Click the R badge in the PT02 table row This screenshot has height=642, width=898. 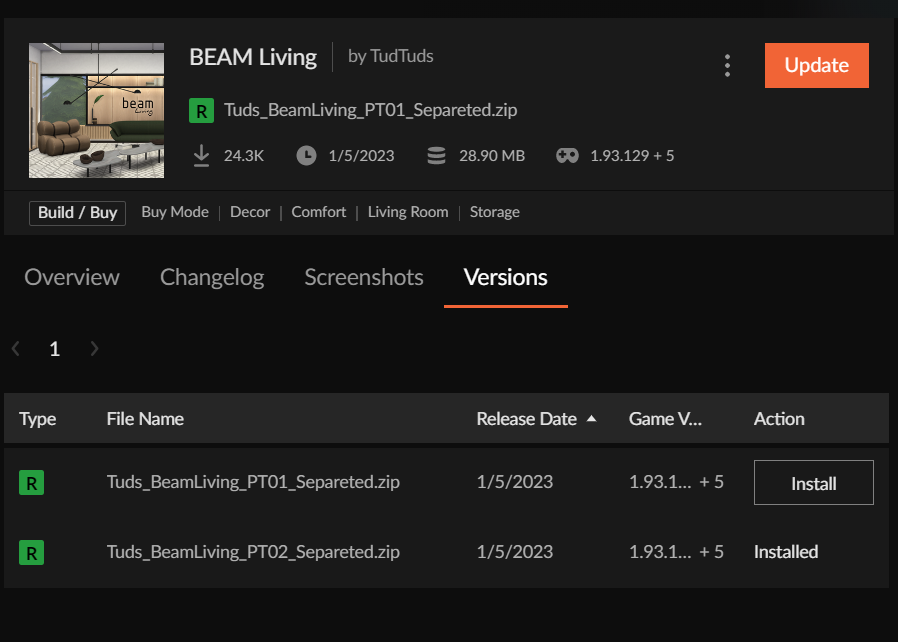(x=32, y=552)
